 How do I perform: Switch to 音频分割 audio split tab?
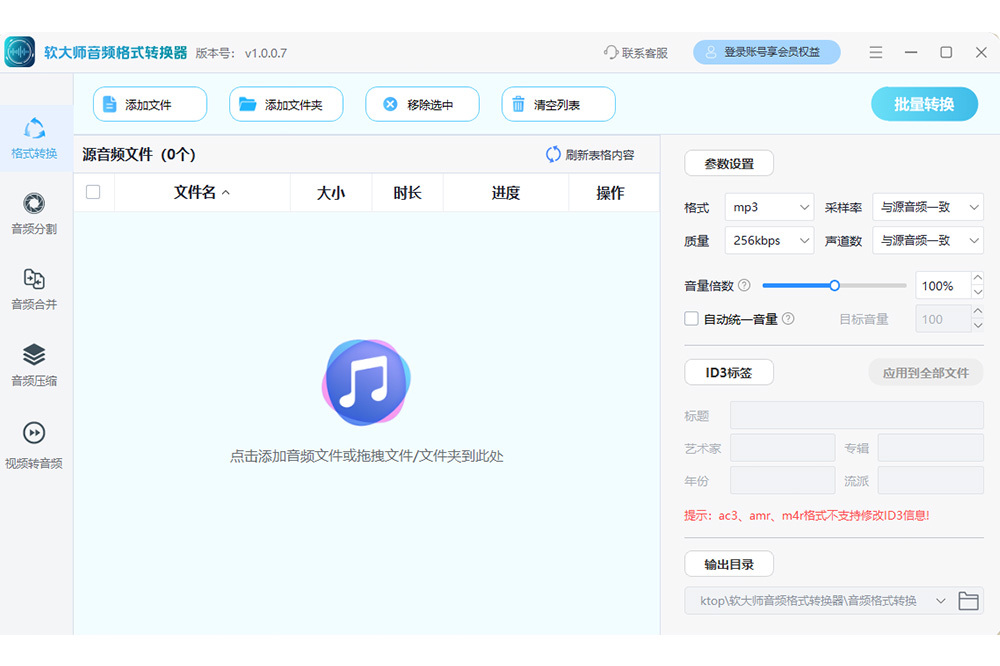pos(34,214)
